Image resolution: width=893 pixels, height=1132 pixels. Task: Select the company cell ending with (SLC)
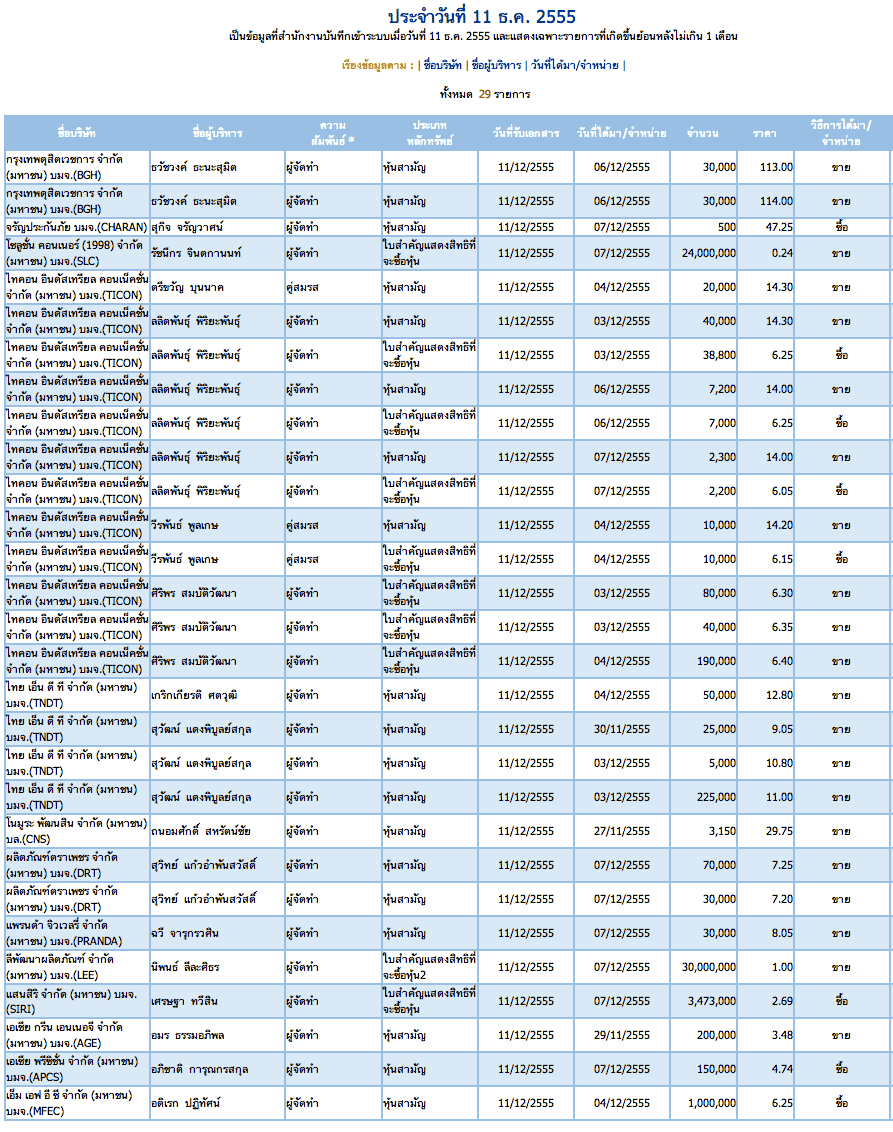point(77,253)
